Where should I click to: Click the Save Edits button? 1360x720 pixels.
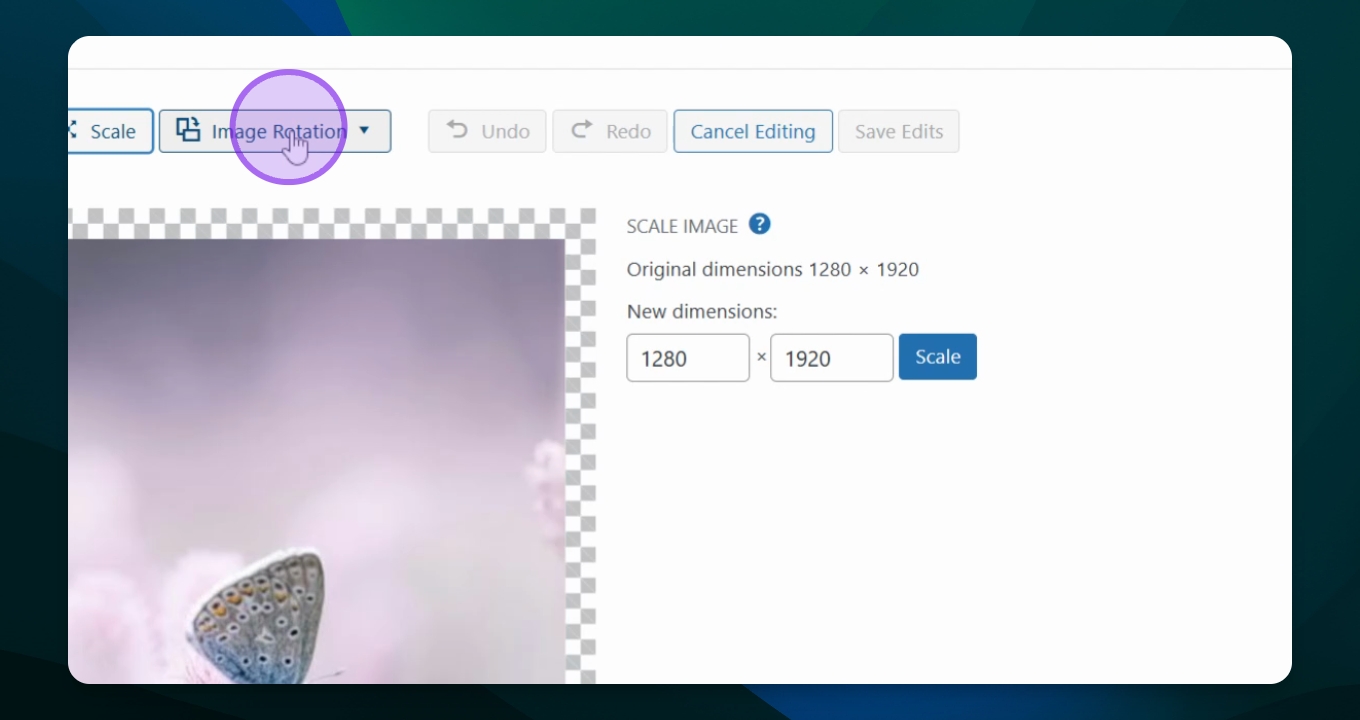pos(899,131)
